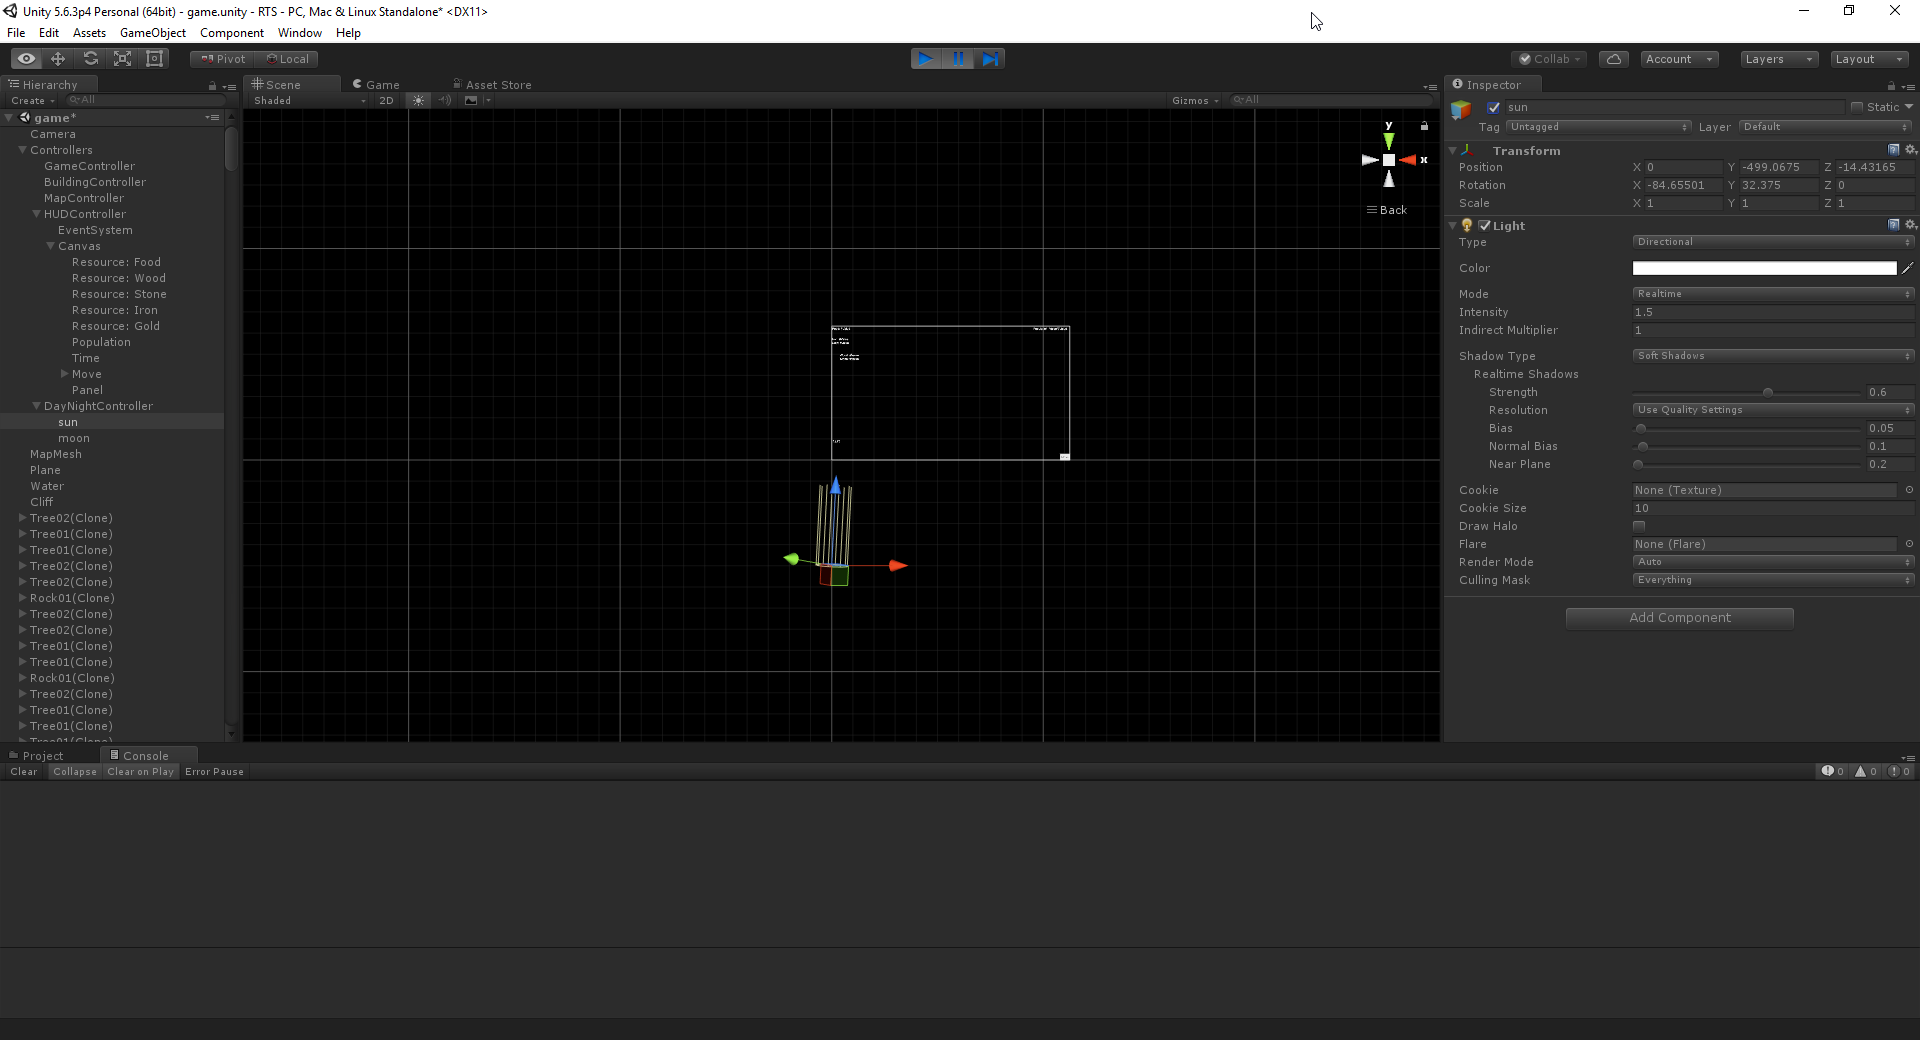
Task: Toggle Collapse in the Console
Action: point(75,771)
